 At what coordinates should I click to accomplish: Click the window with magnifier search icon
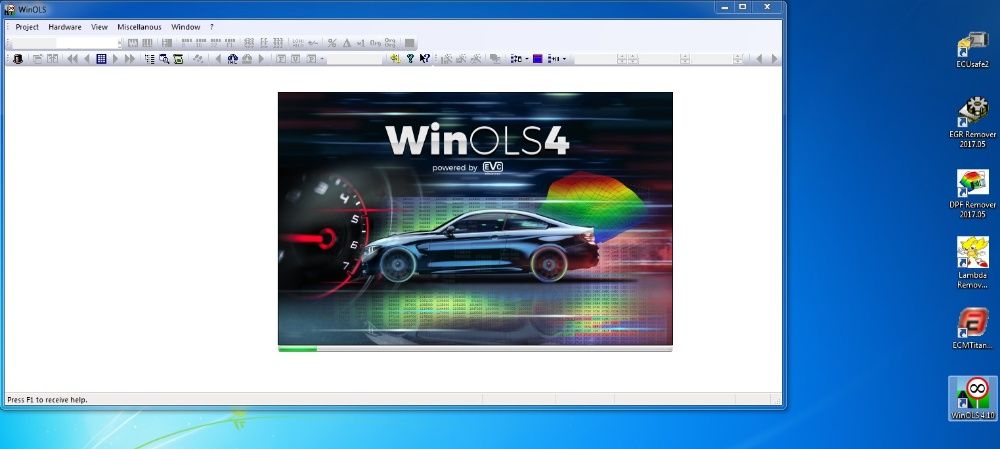164,59
